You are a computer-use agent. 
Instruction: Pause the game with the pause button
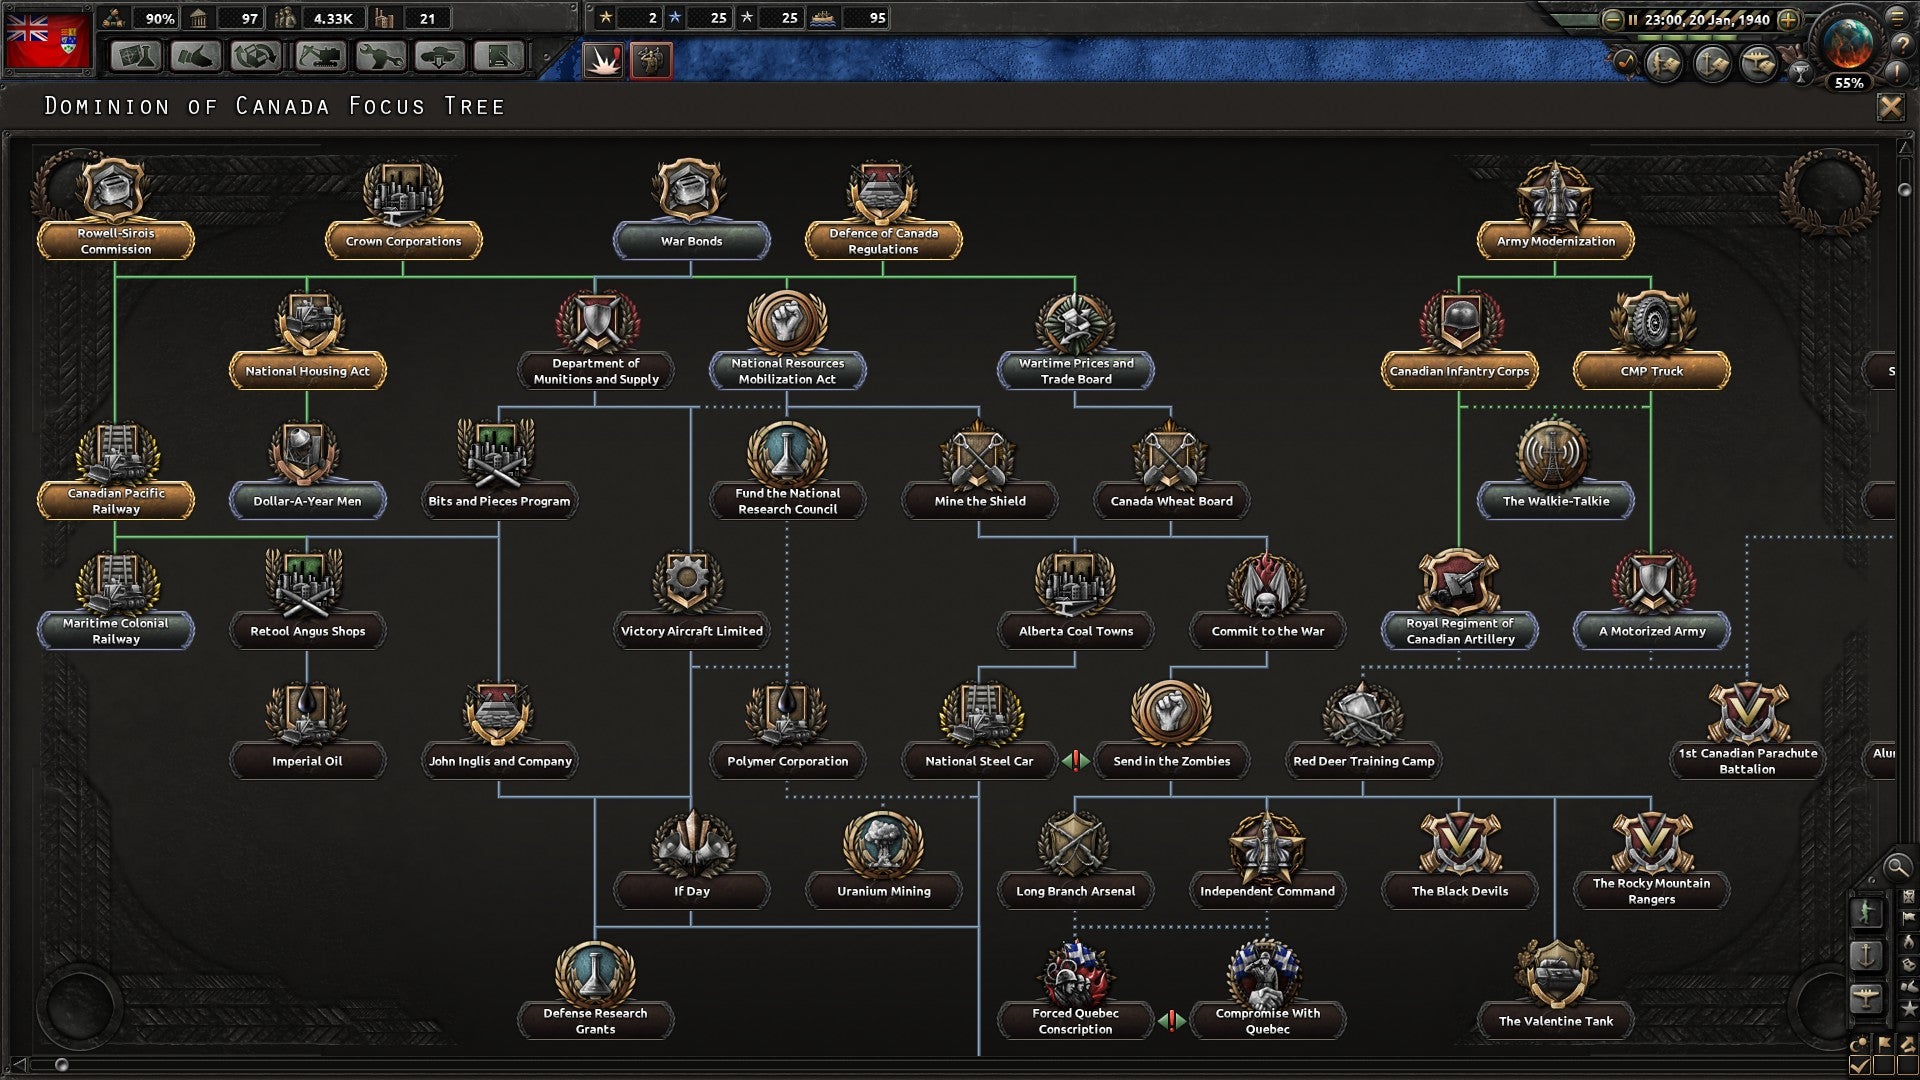1633,20
